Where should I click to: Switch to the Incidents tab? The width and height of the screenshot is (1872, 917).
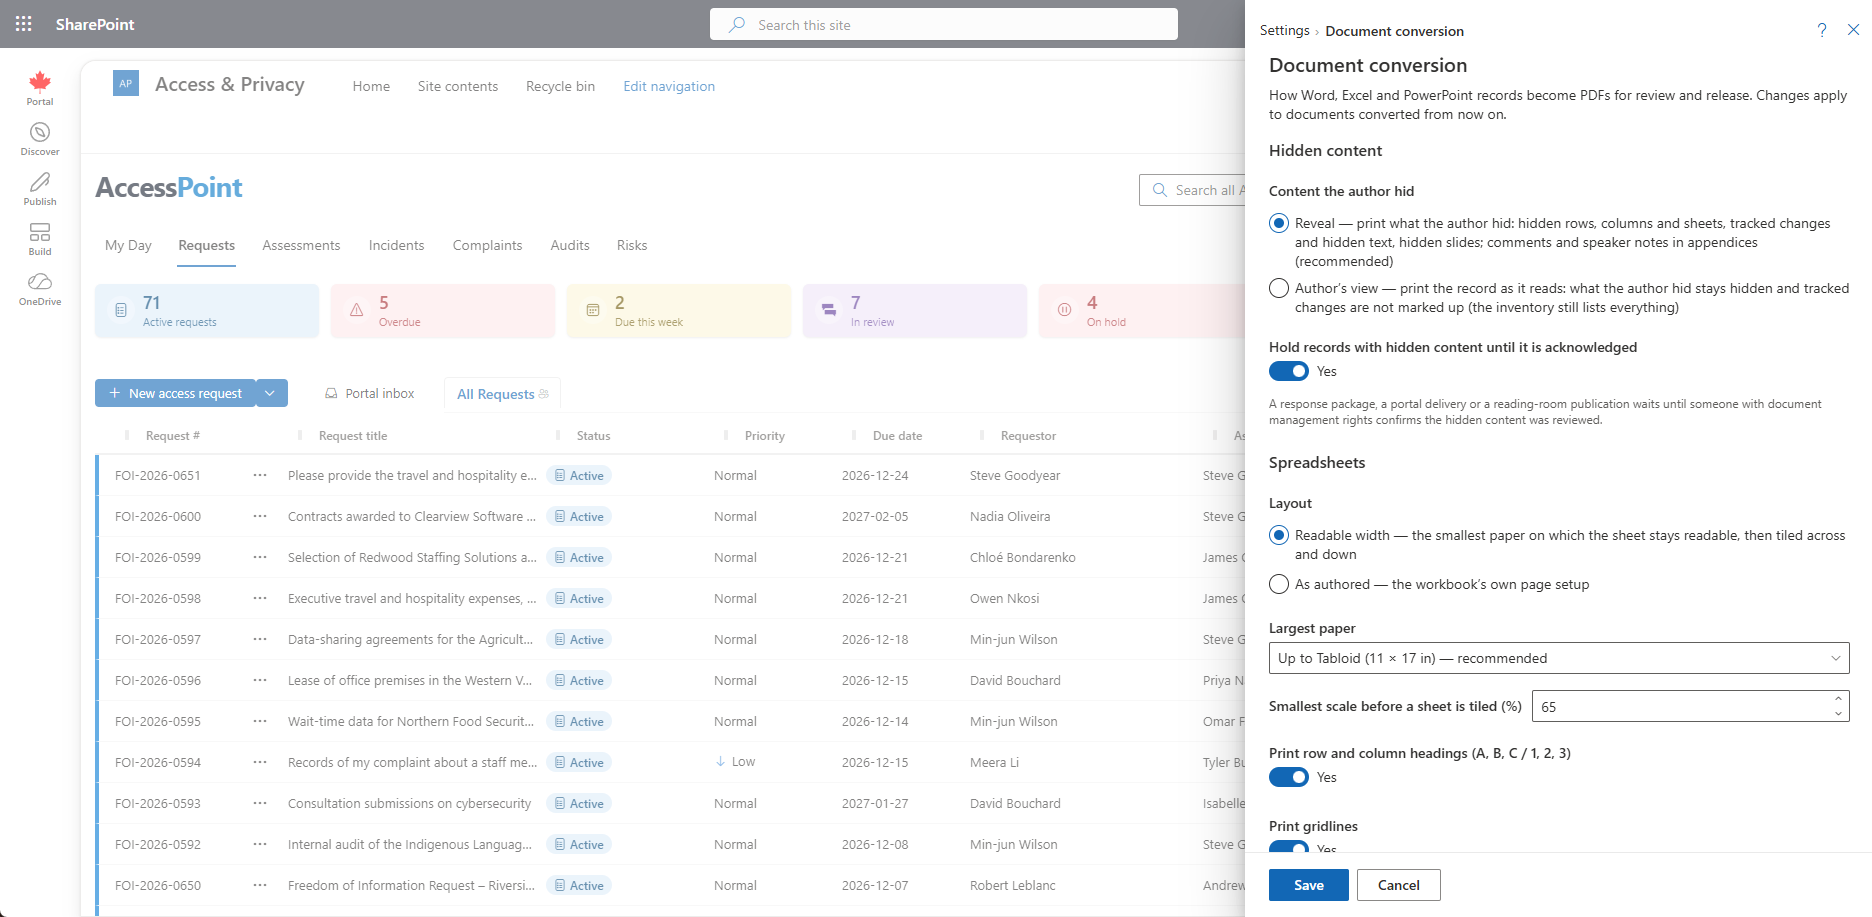click(x=396, y=246)
